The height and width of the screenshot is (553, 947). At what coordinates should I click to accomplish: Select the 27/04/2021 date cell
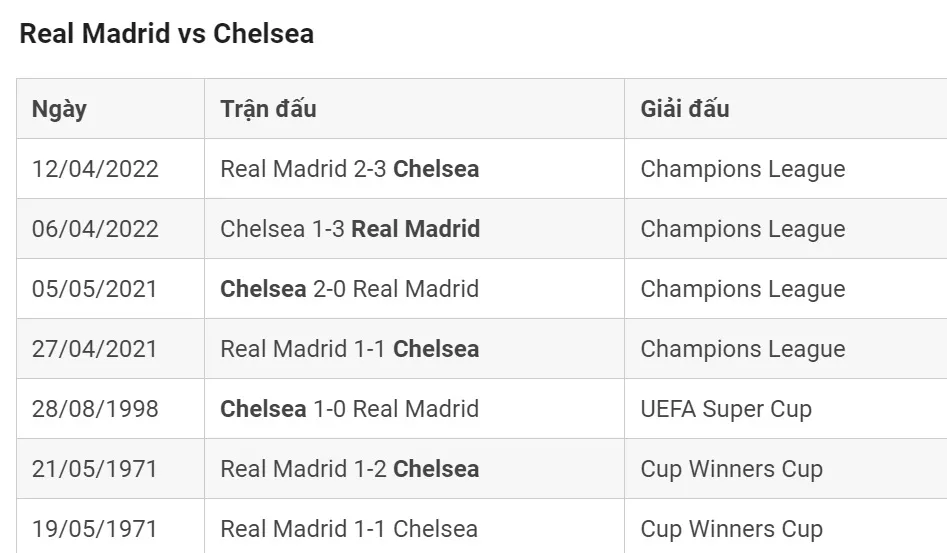point(95,349)
